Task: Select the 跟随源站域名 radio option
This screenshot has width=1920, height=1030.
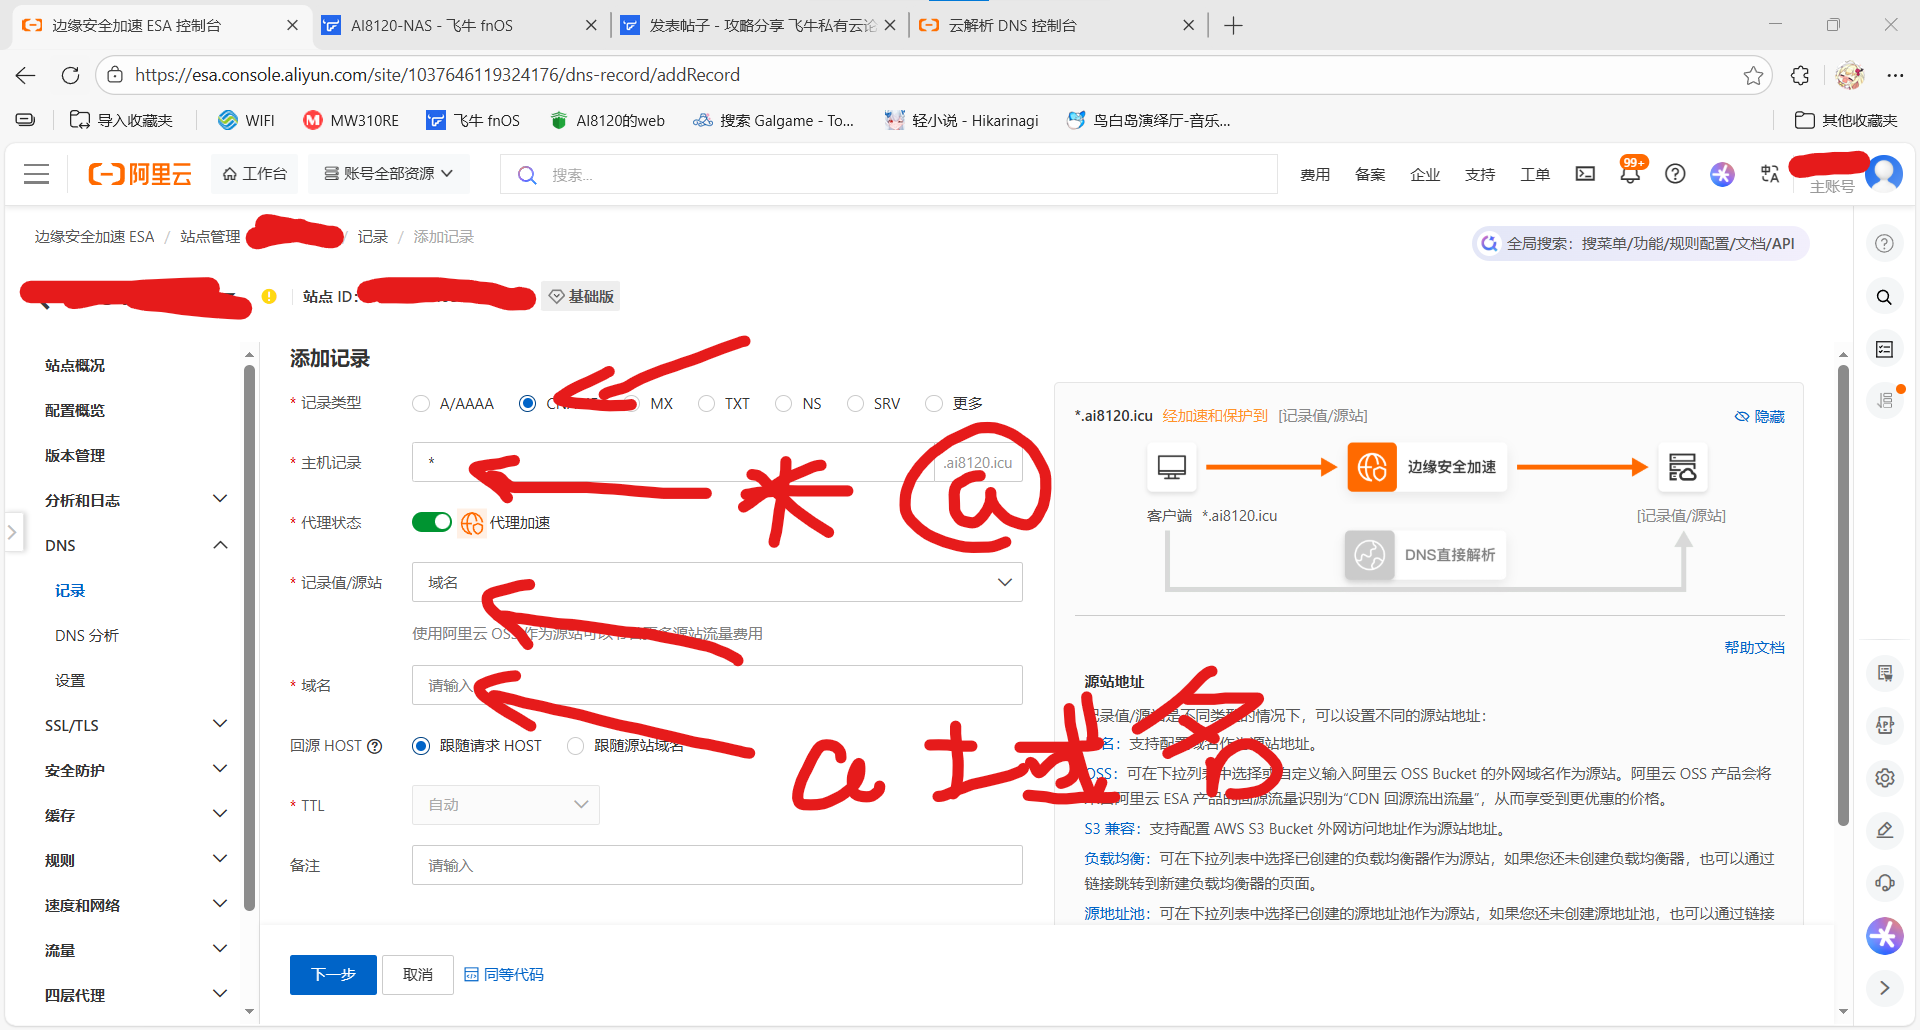Action: tap(575, 746)
